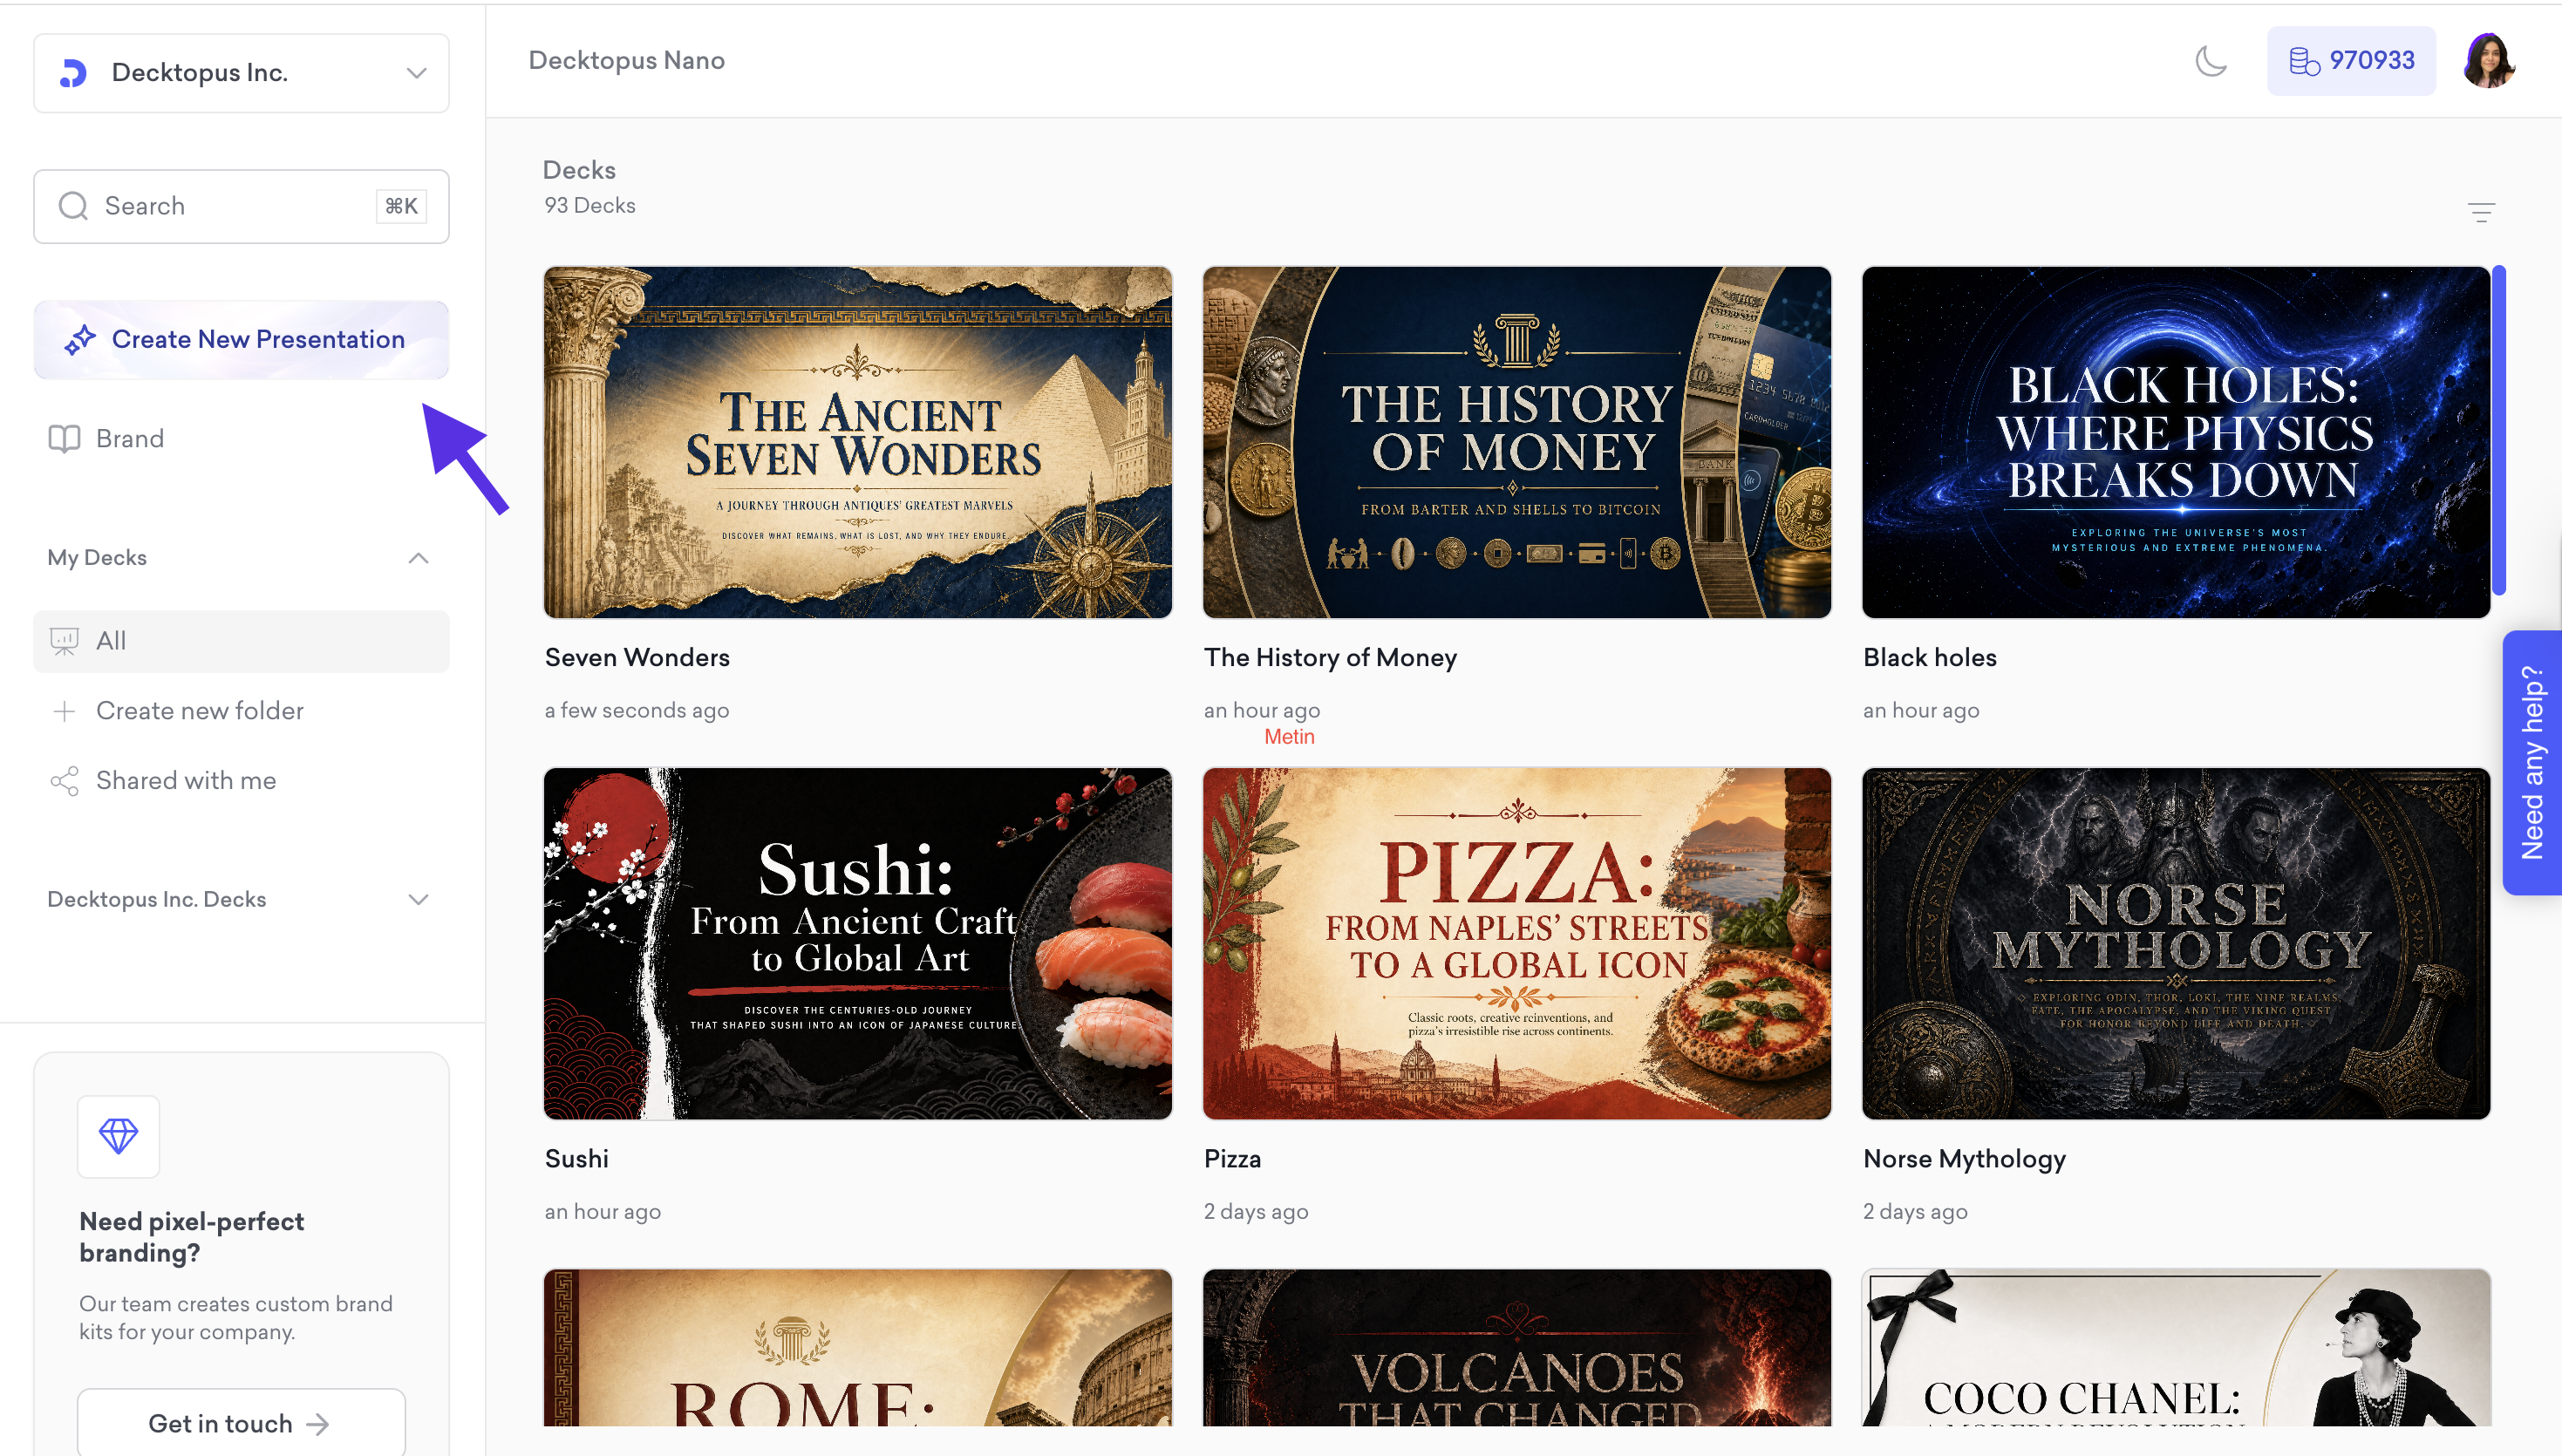Select the All decks folder
2562x1456 pixels.
241,641
